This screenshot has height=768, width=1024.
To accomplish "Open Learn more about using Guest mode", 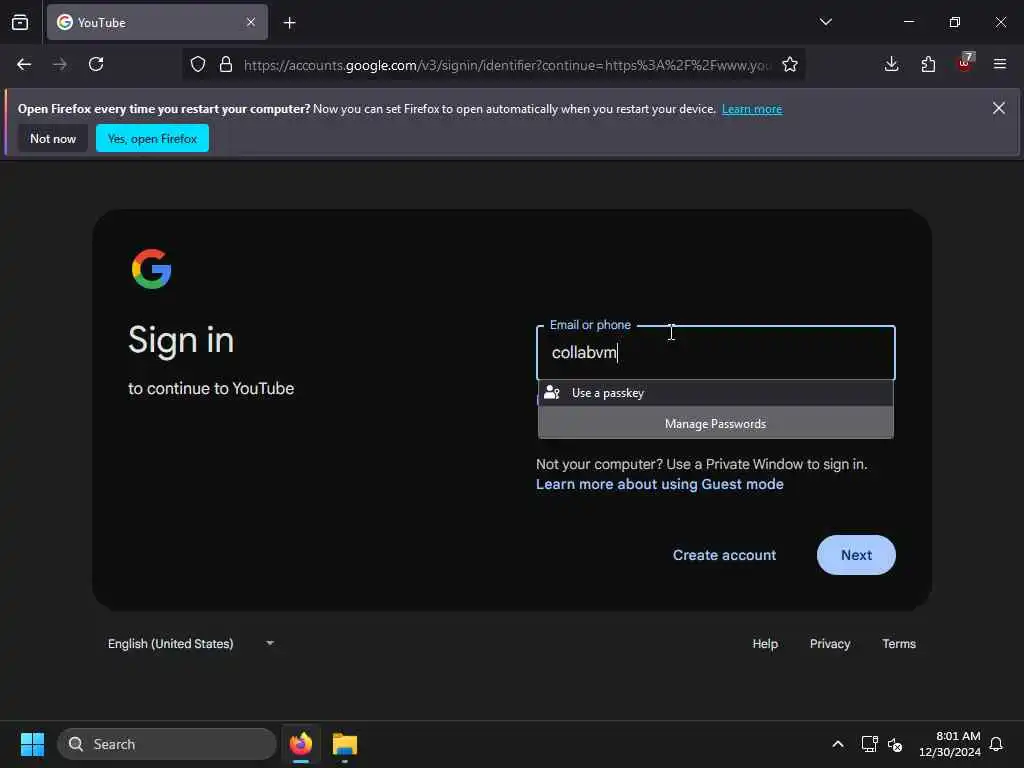I will point(660,485).
